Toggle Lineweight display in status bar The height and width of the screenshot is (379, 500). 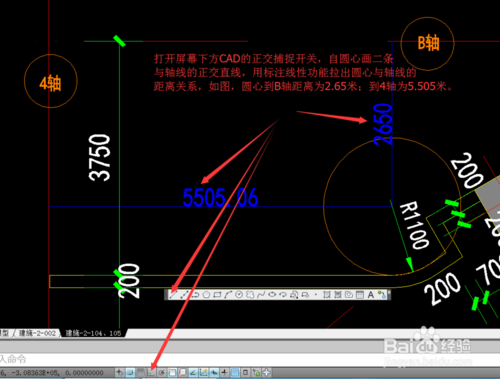(x=224, y=372)
